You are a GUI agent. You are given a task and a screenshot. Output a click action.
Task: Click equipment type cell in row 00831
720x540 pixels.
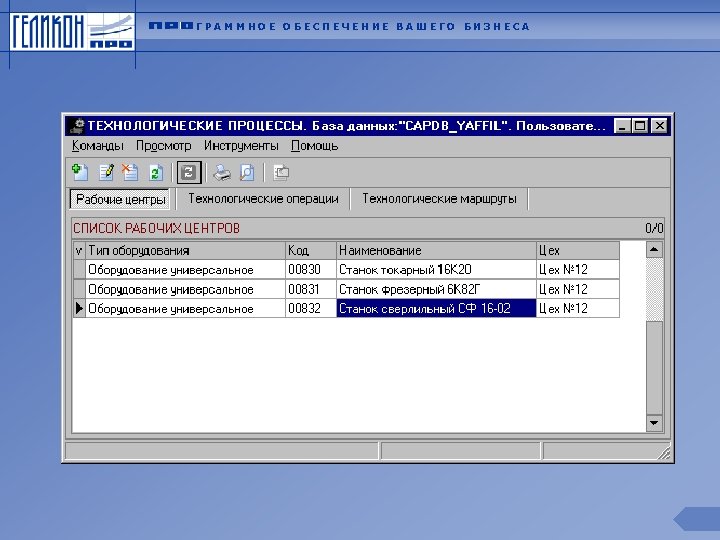pos(186,289)
